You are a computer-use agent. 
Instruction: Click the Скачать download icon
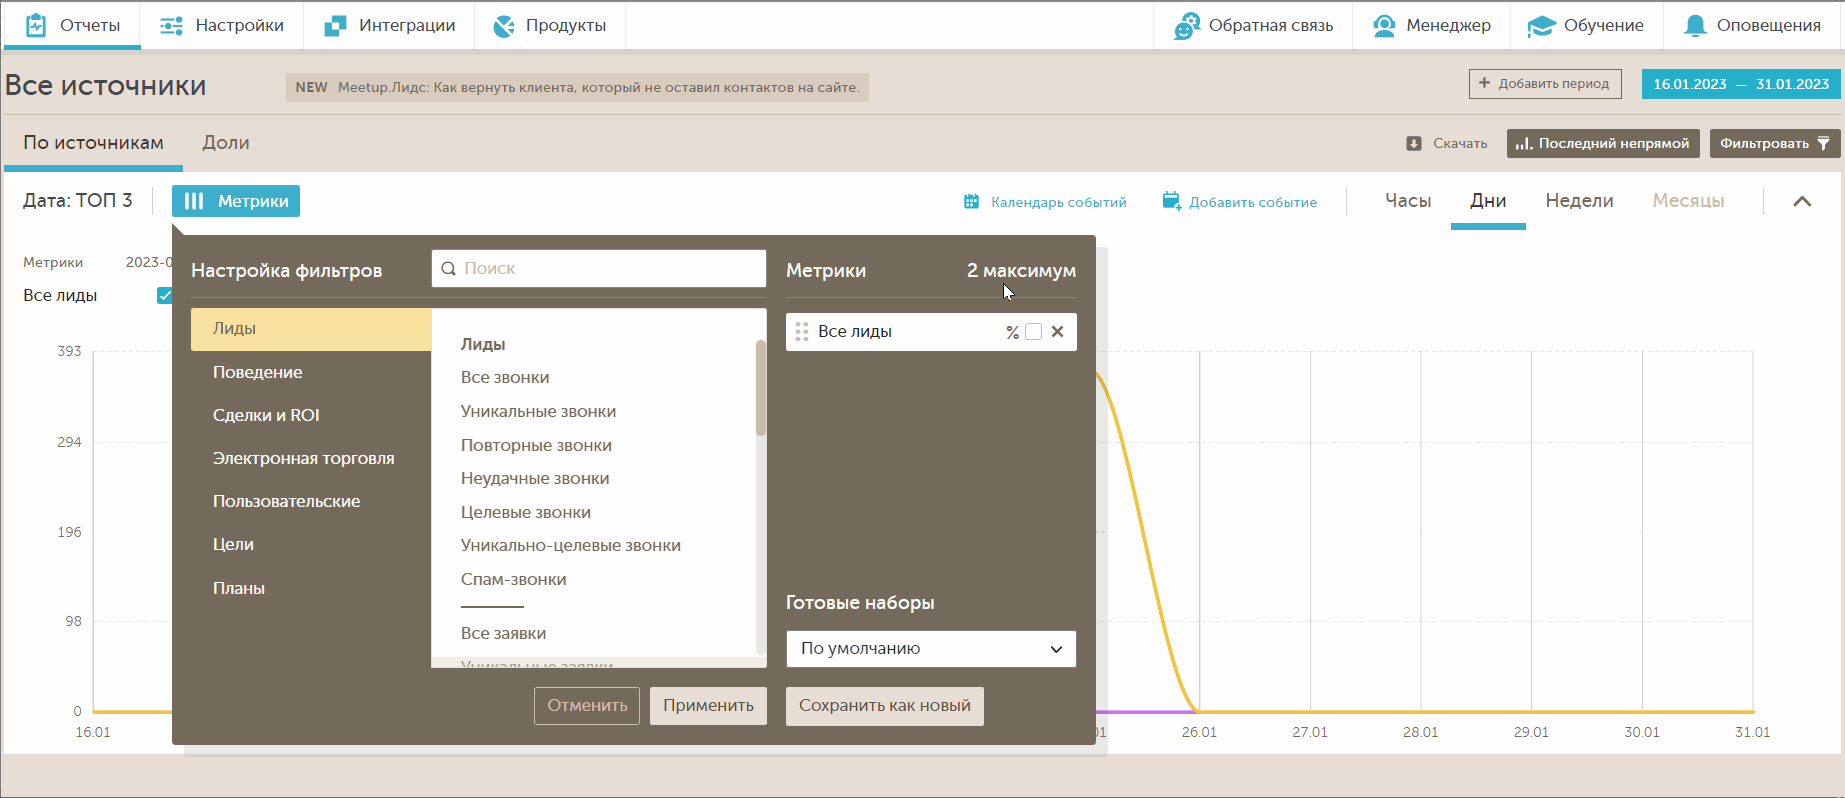(1414, 144)
